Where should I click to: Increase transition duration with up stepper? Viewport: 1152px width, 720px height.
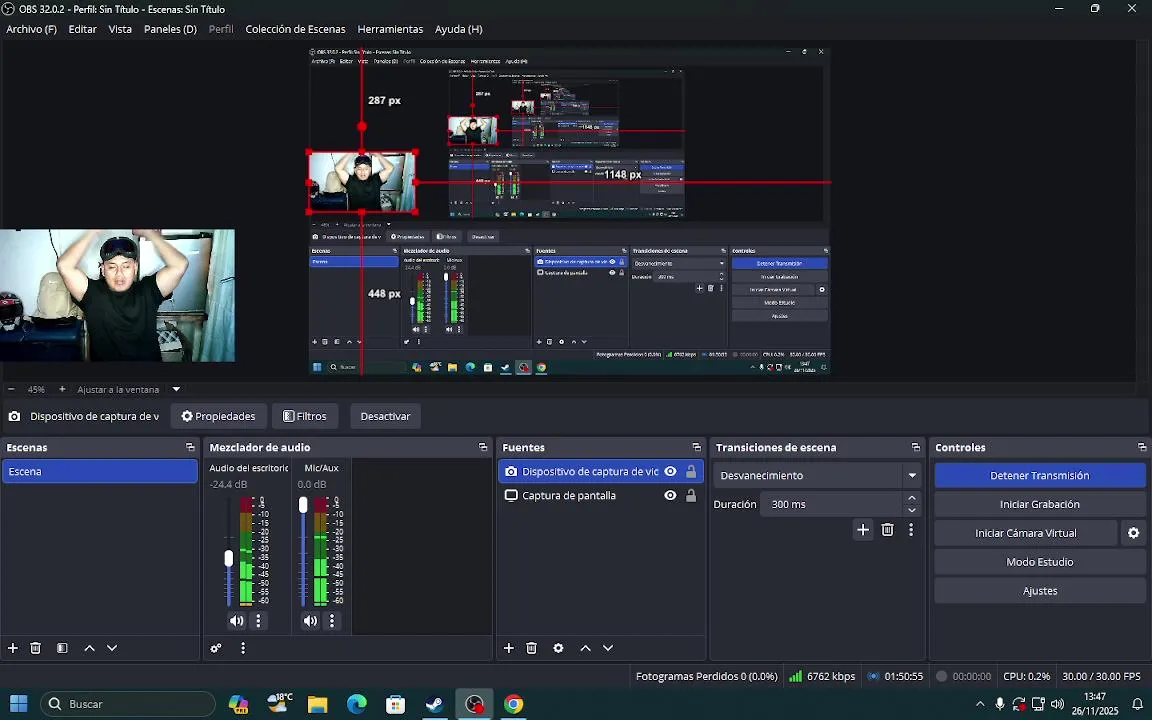coord(912,498)
